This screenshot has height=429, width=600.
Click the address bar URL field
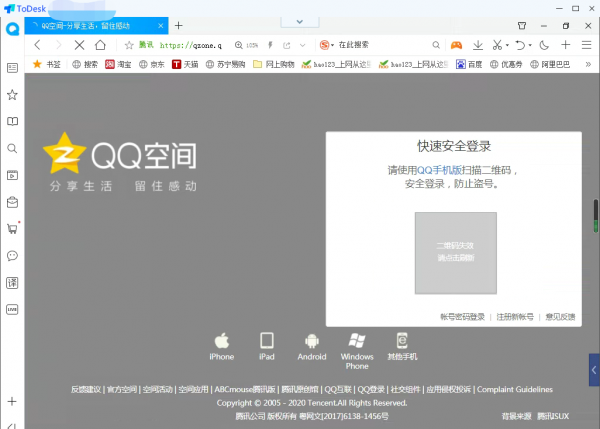tap(191, 46)
